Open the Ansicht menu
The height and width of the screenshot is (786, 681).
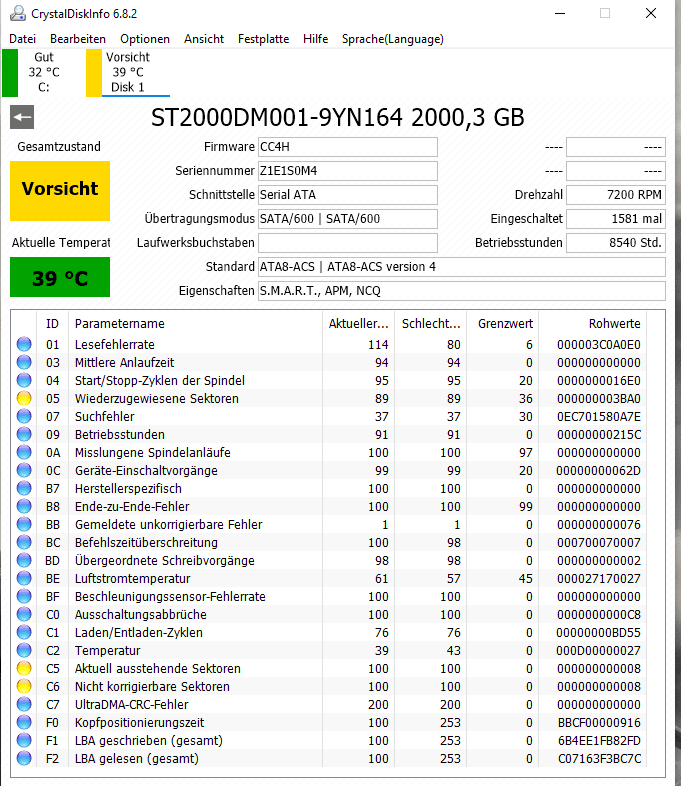click(204, 39)
